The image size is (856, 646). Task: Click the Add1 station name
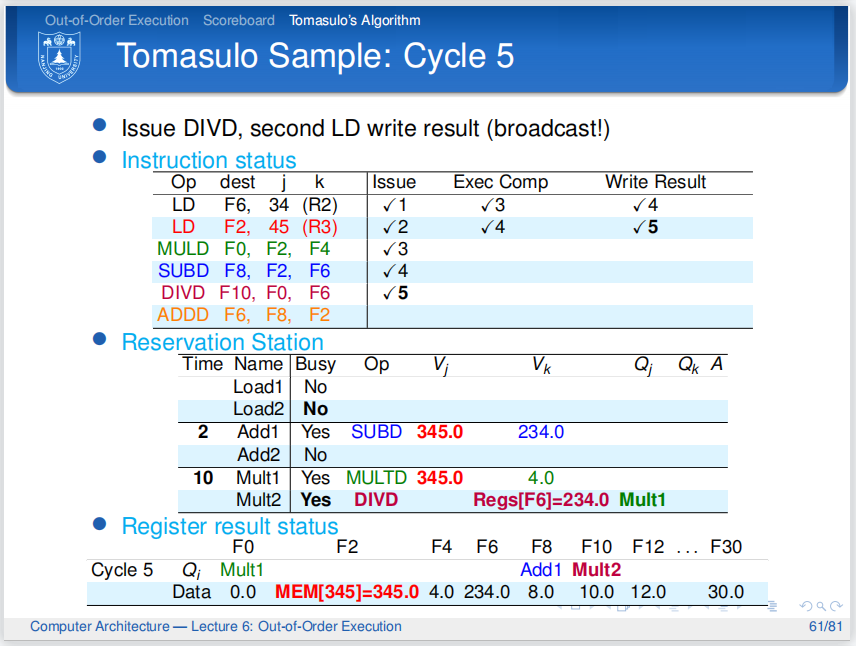(258, 432)
